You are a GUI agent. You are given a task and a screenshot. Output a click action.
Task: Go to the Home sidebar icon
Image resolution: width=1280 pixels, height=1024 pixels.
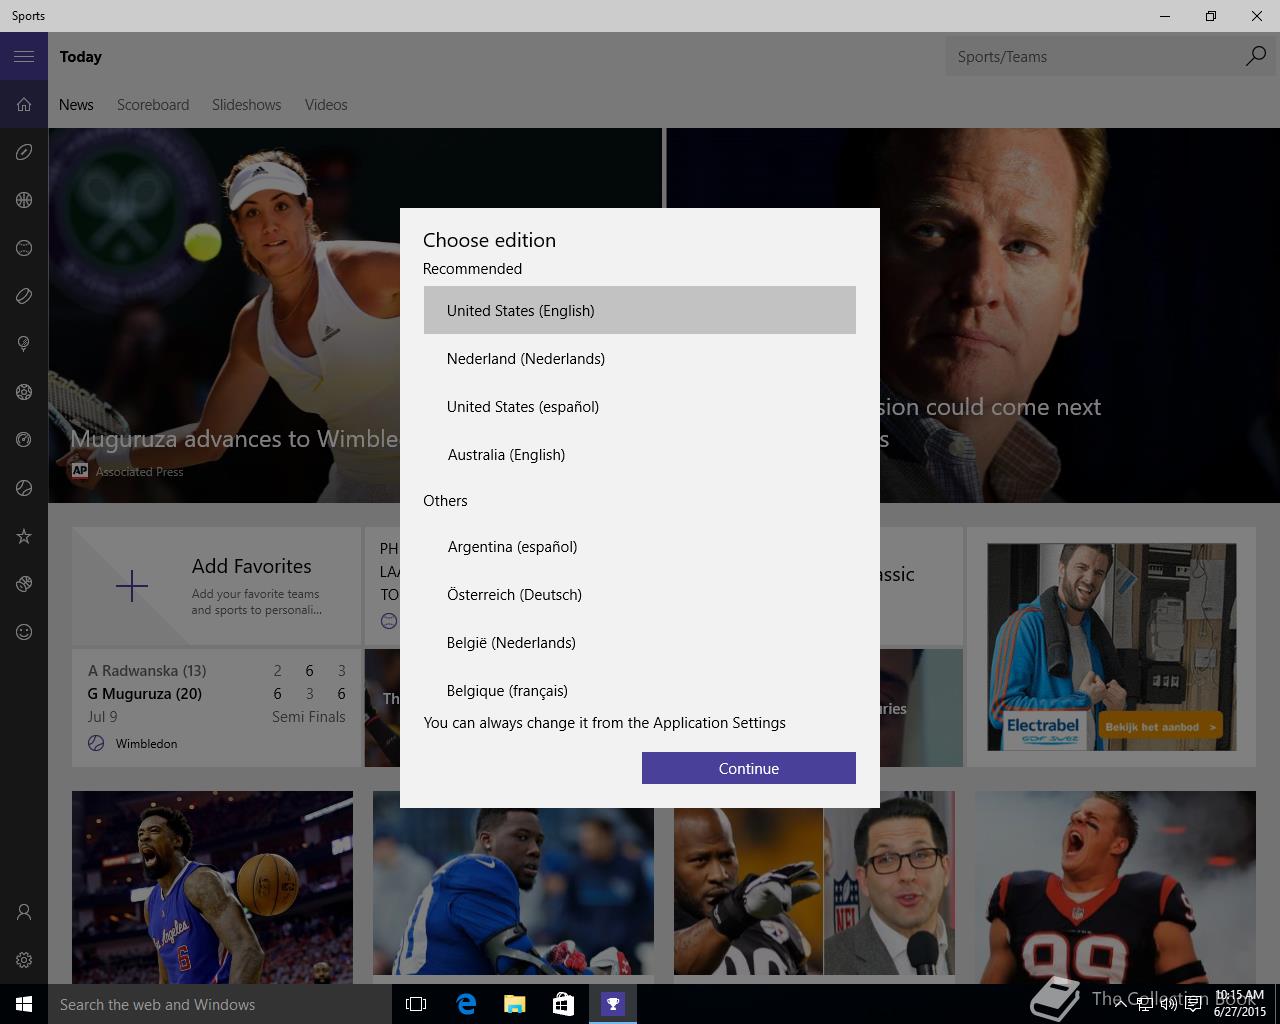click(x=24, y=104)
